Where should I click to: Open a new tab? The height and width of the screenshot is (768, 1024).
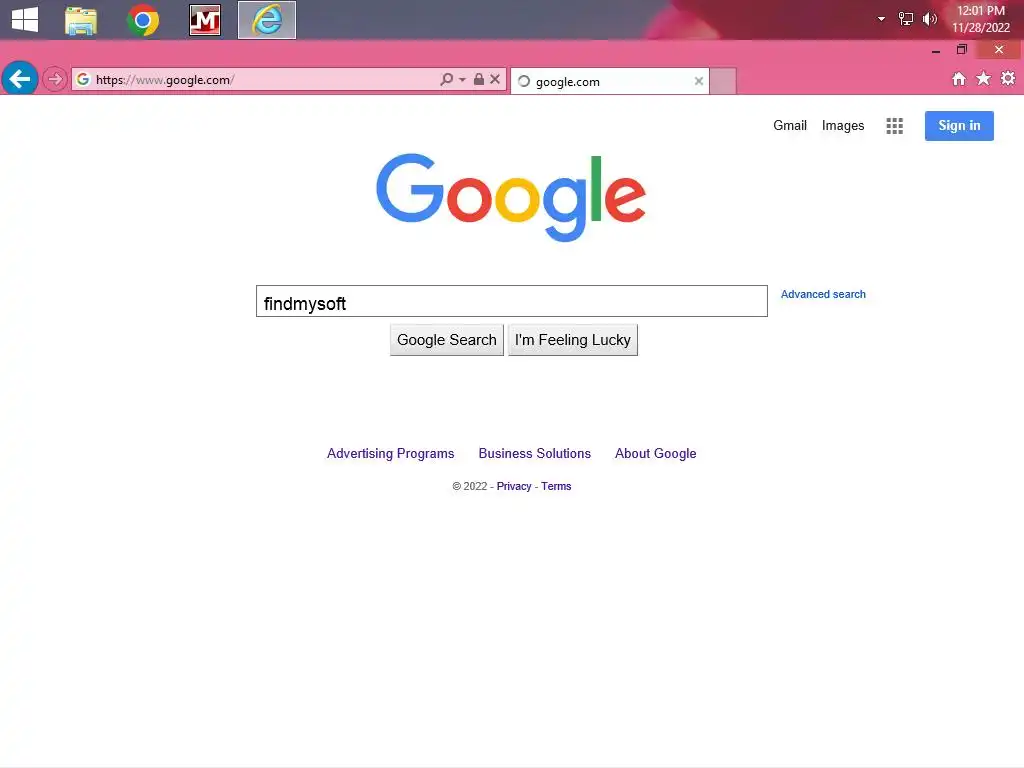tap(723, 82)
